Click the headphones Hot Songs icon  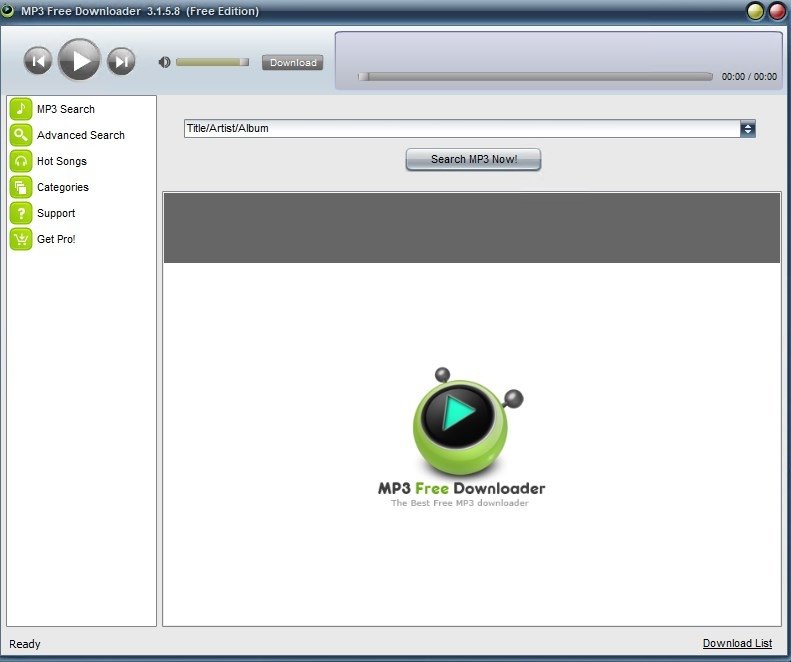(x=21, y=161)
